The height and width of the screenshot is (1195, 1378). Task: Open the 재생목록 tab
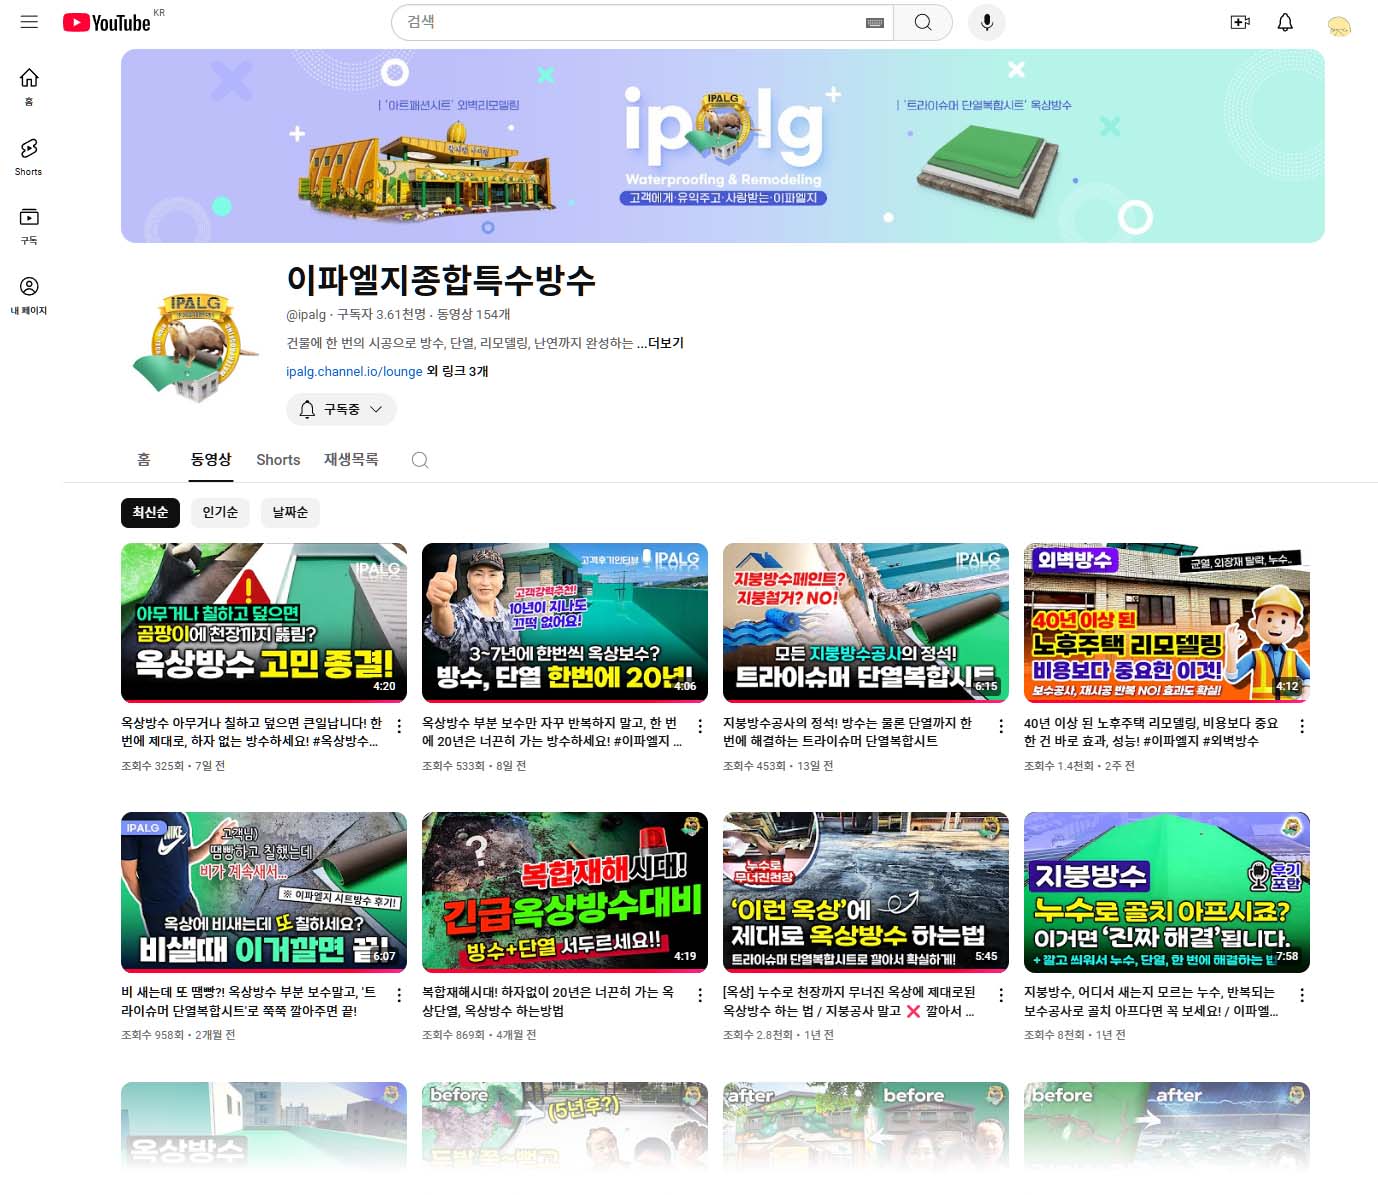(x=351, y=459)
